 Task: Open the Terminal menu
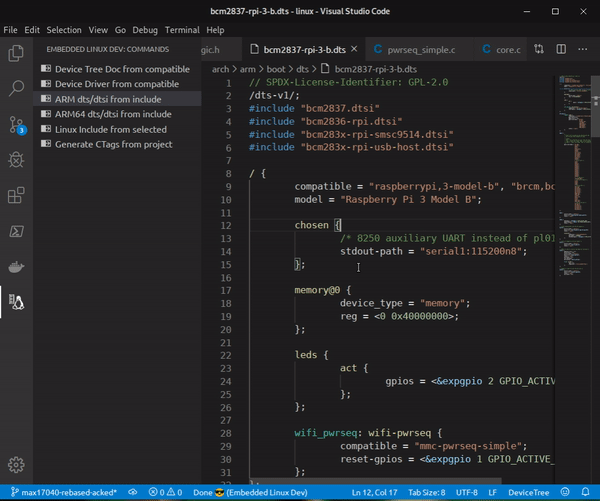pos(182,30)
